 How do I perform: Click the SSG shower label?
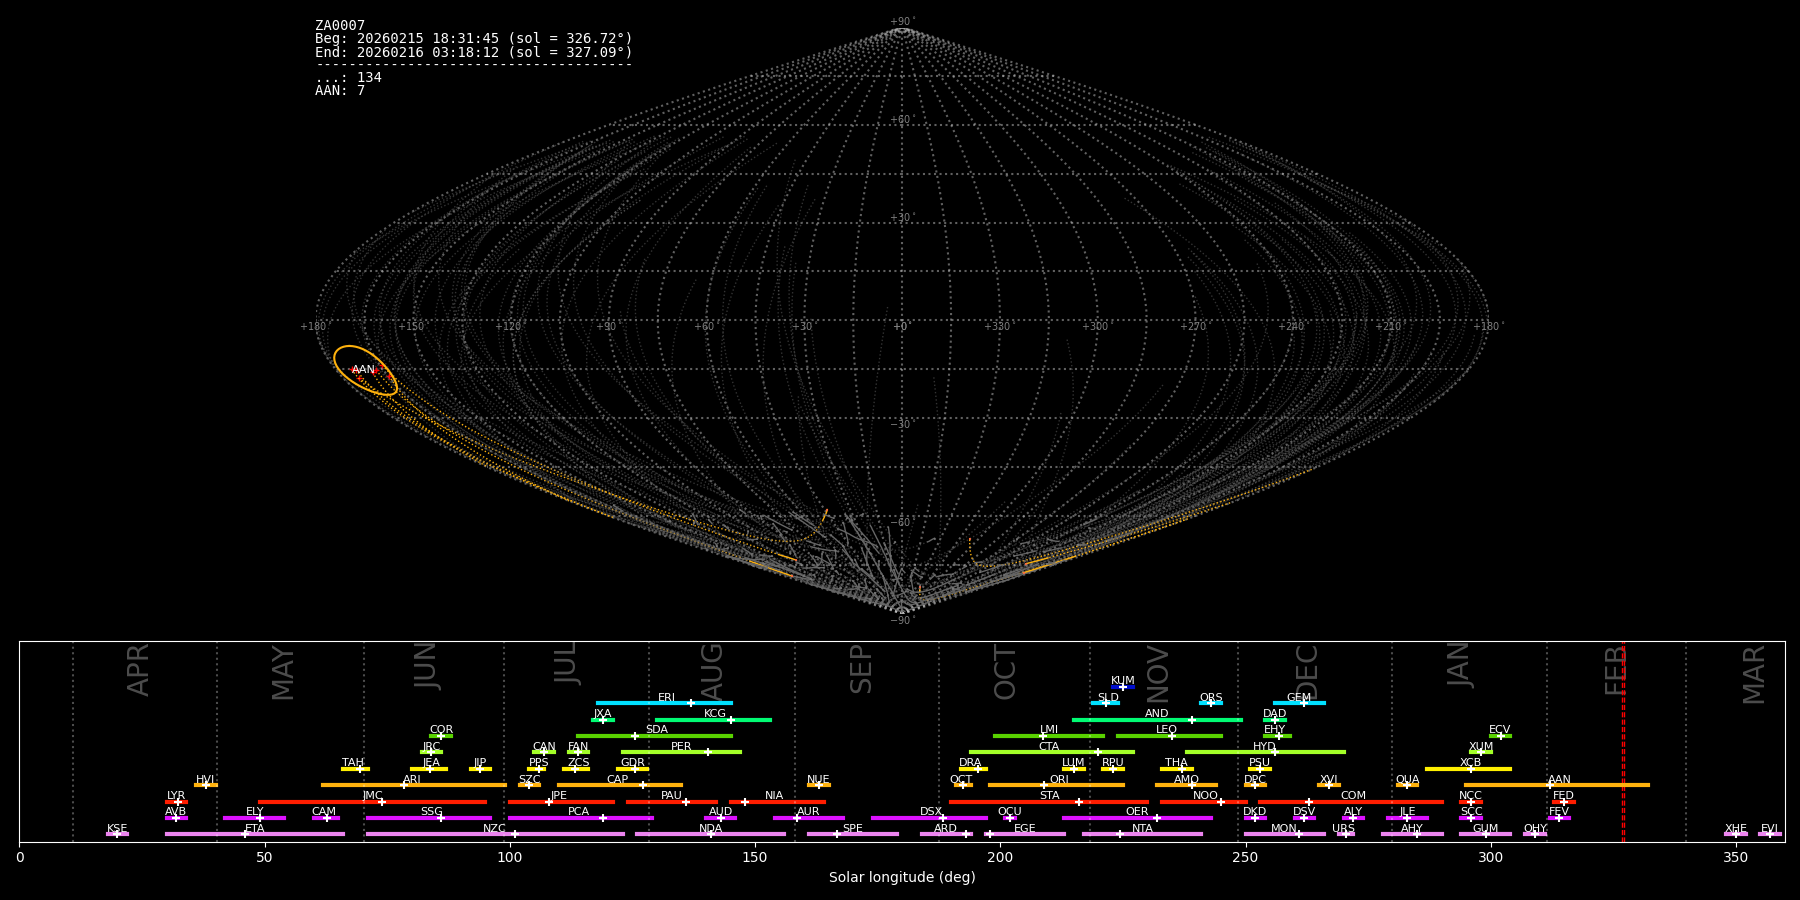point(431,812)
